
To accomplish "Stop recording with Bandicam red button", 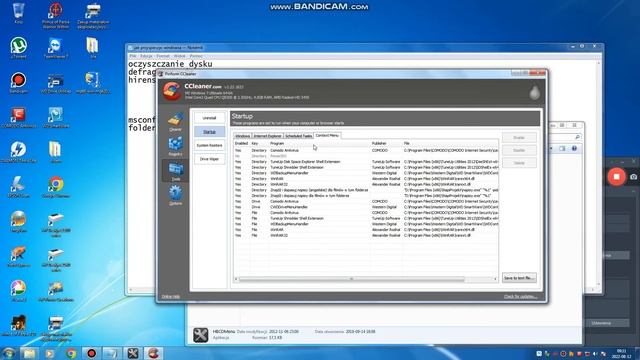I will (616, 177).
